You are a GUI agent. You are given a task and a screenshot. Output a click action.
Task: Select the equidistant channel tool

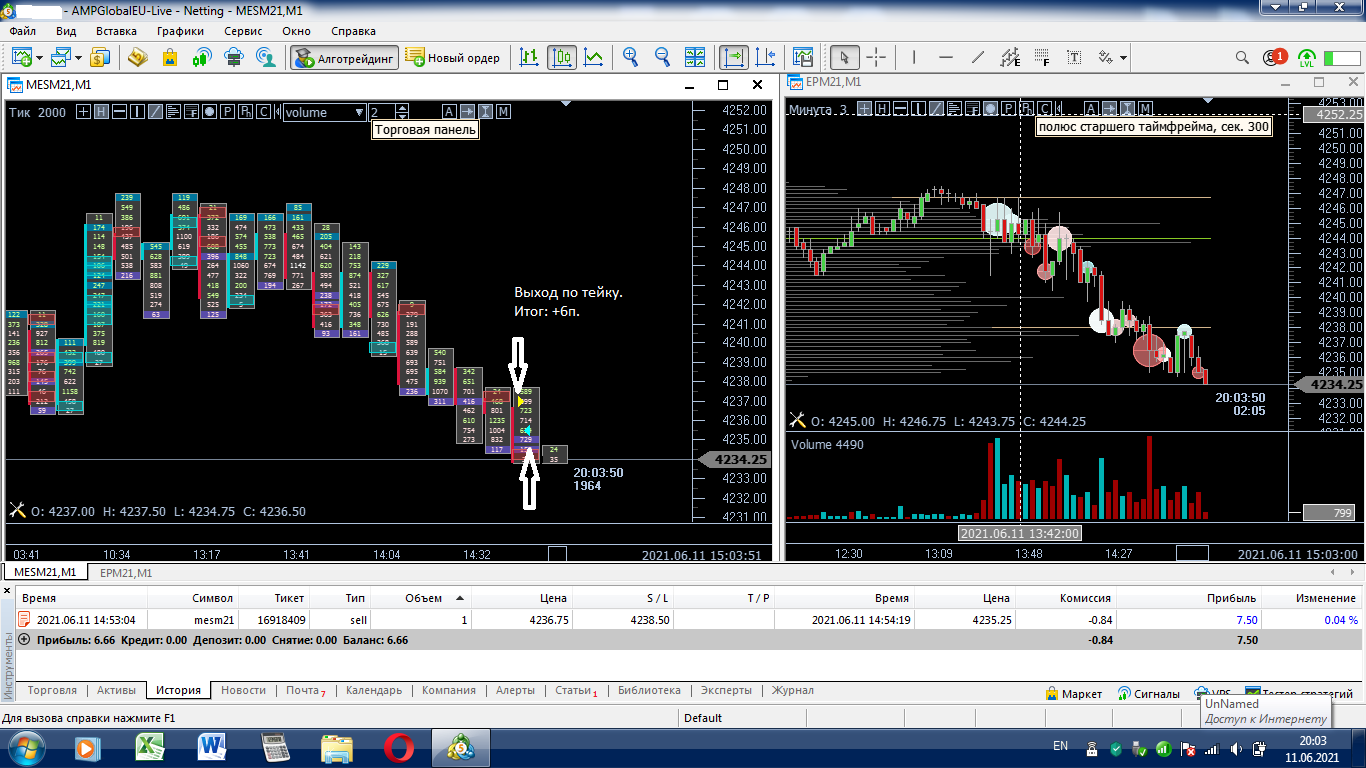[x=1010, y=57]
